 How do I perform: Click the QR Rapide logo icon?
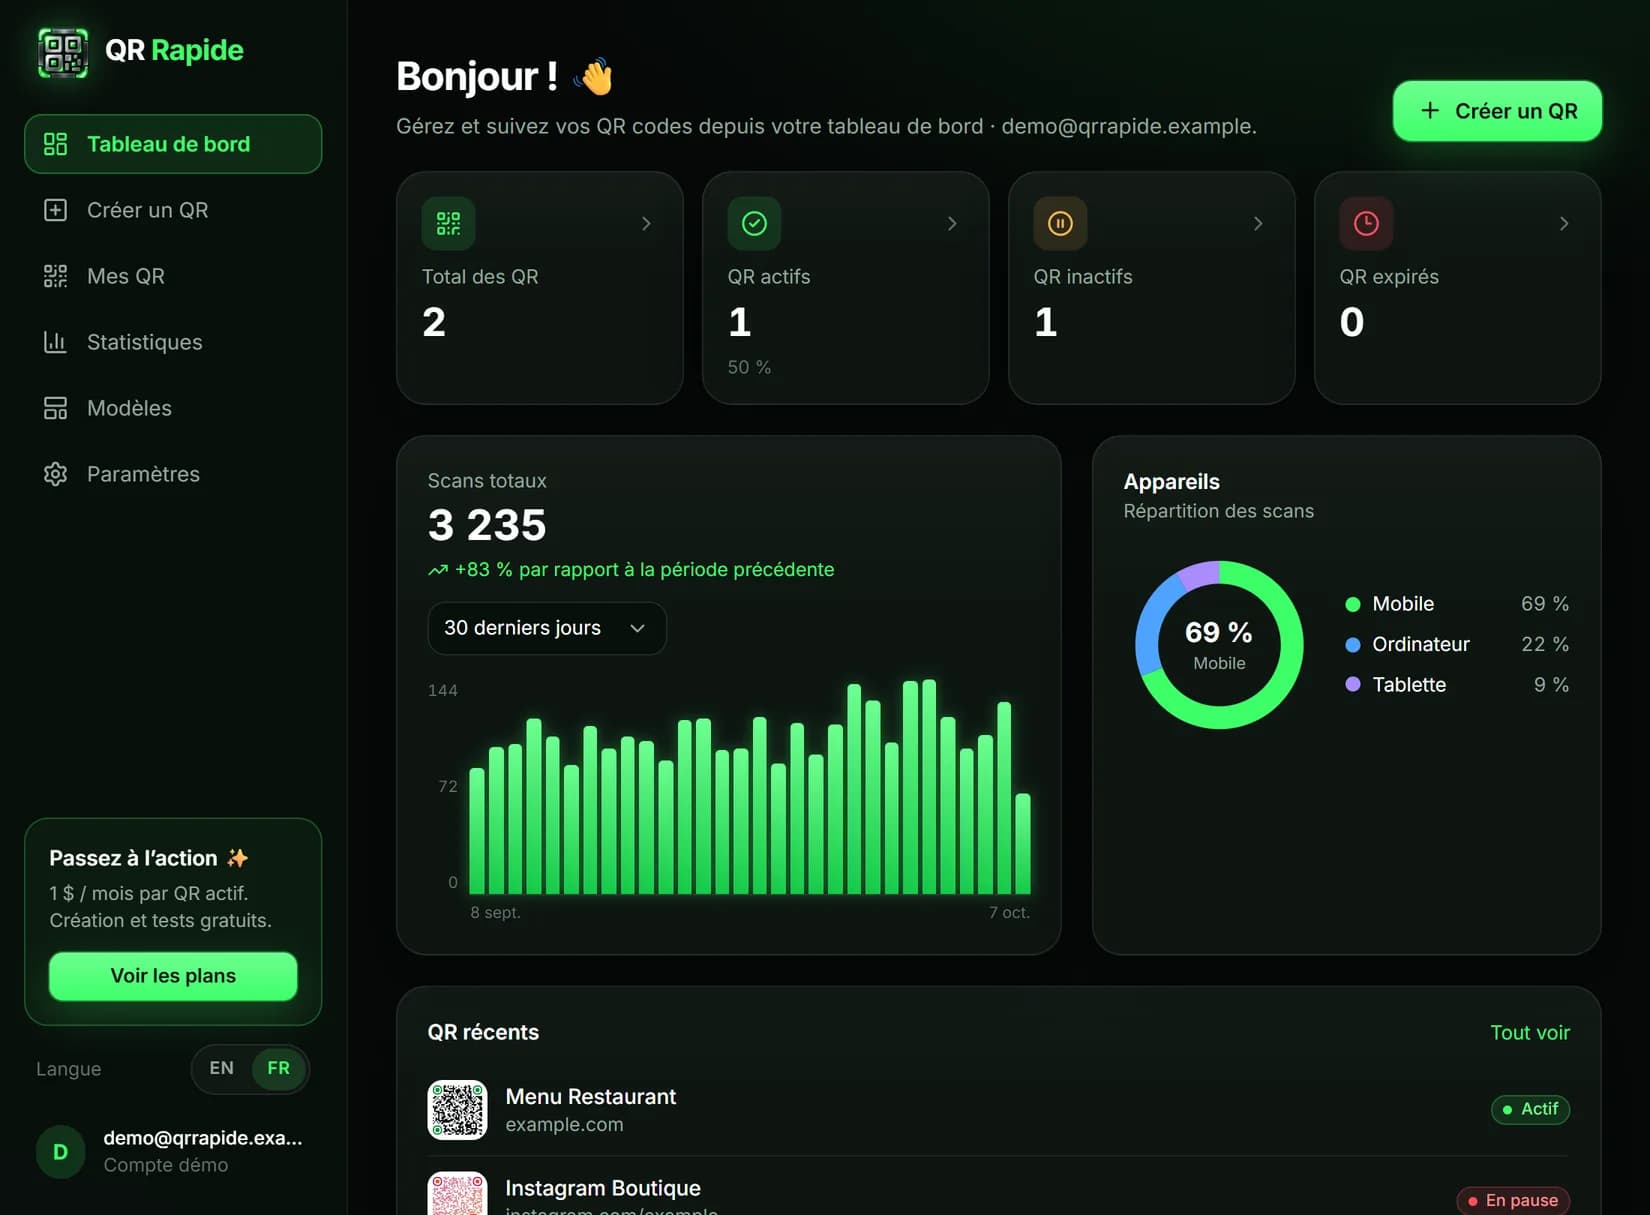63,52
